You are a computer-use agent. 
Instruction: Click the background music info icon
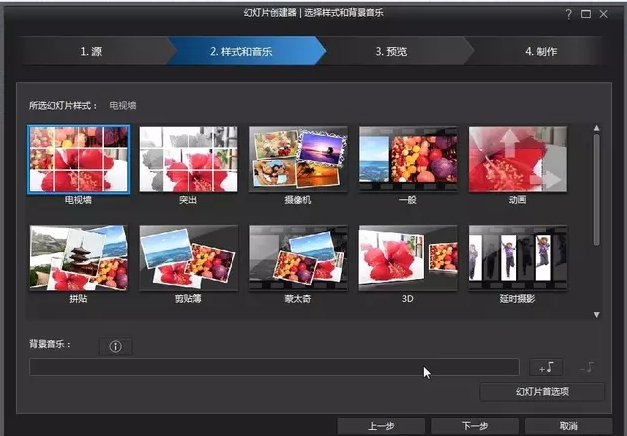[x=115, y=347]
